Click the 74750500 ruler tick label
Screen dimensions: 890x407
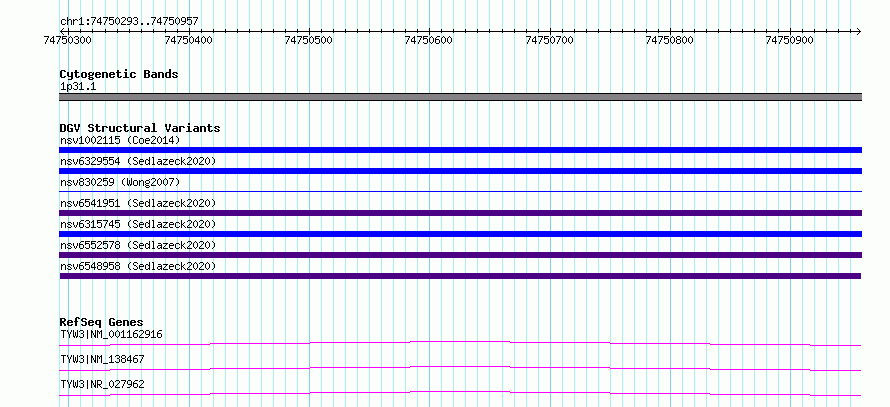pyautogui.click(x=309, y=40)
